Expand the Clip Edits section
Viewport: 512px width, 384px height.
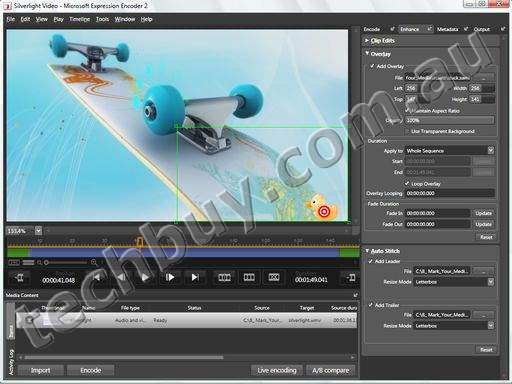(x=367, y=40)
